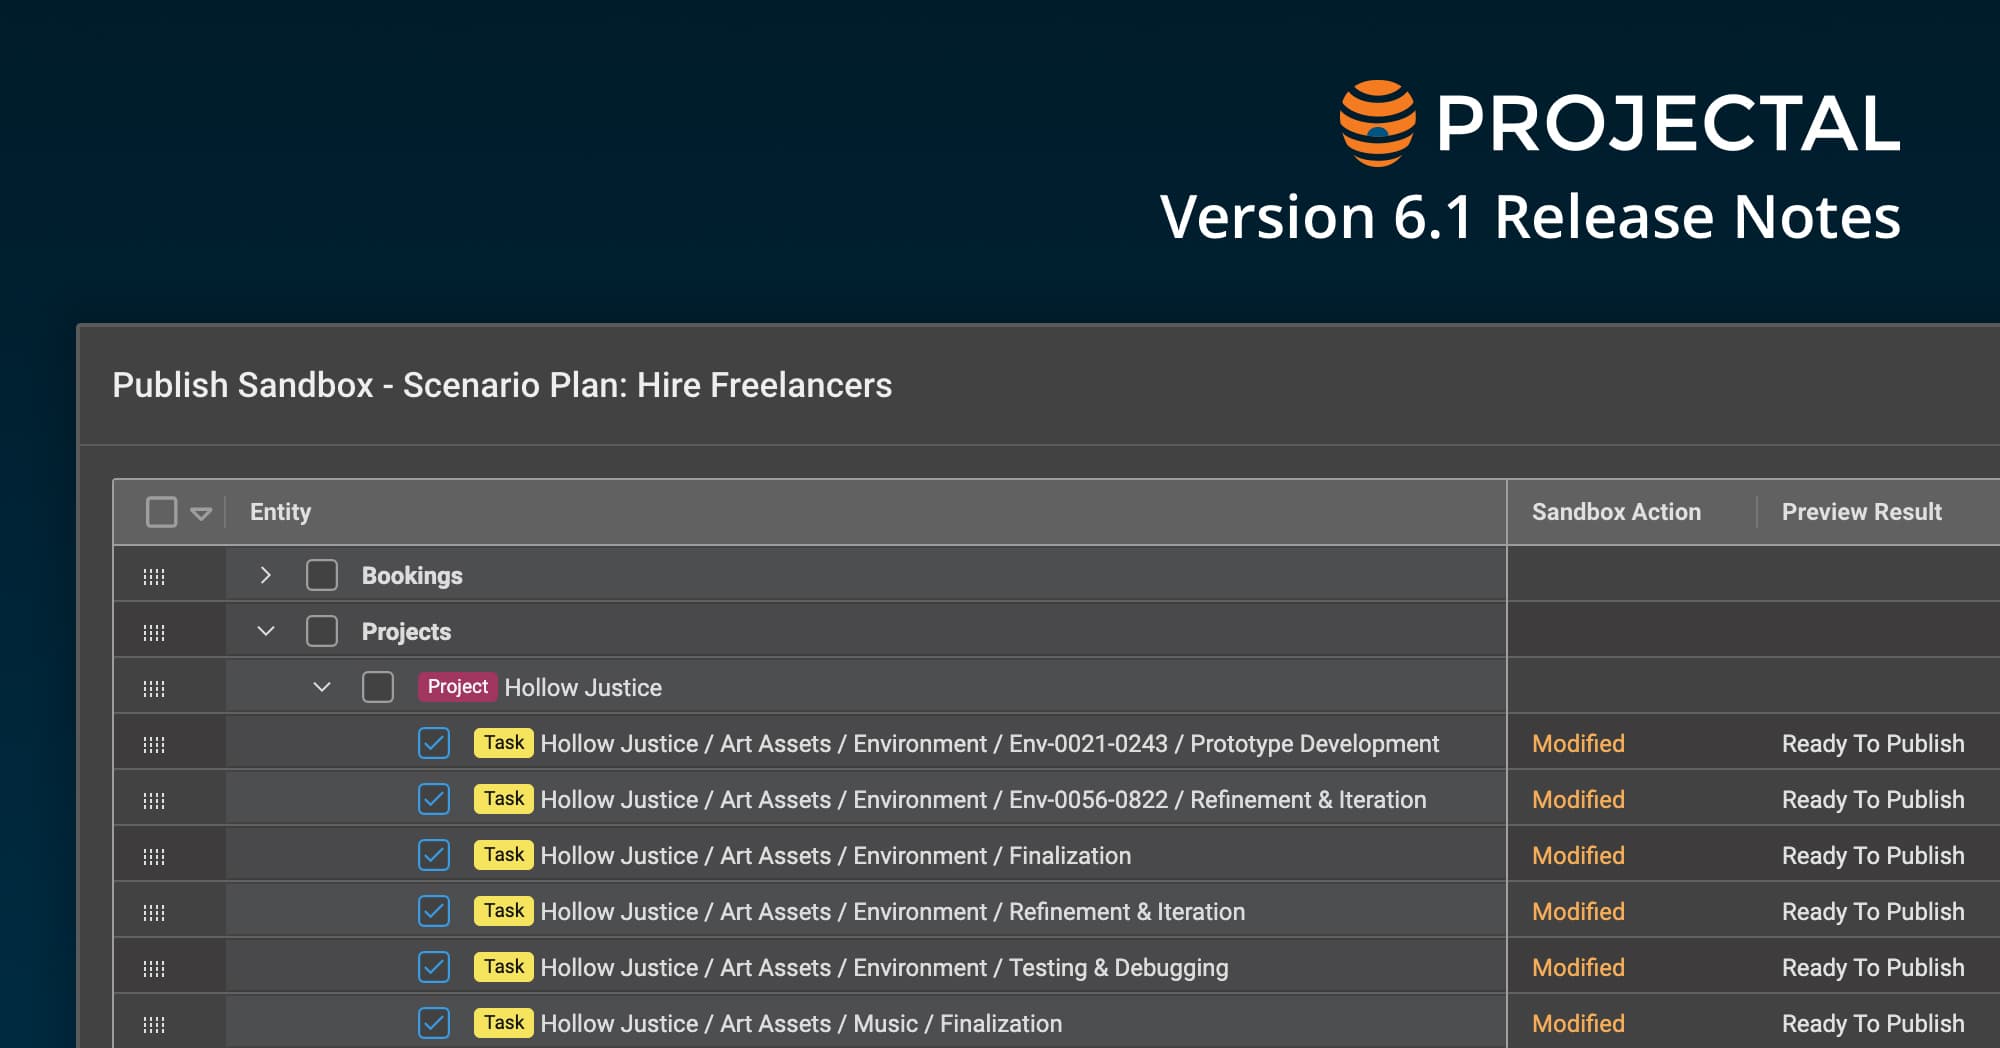Click Task tag on Music / Finalization row
This screenshot has height=1048, width=2000.
[503, 1023]
